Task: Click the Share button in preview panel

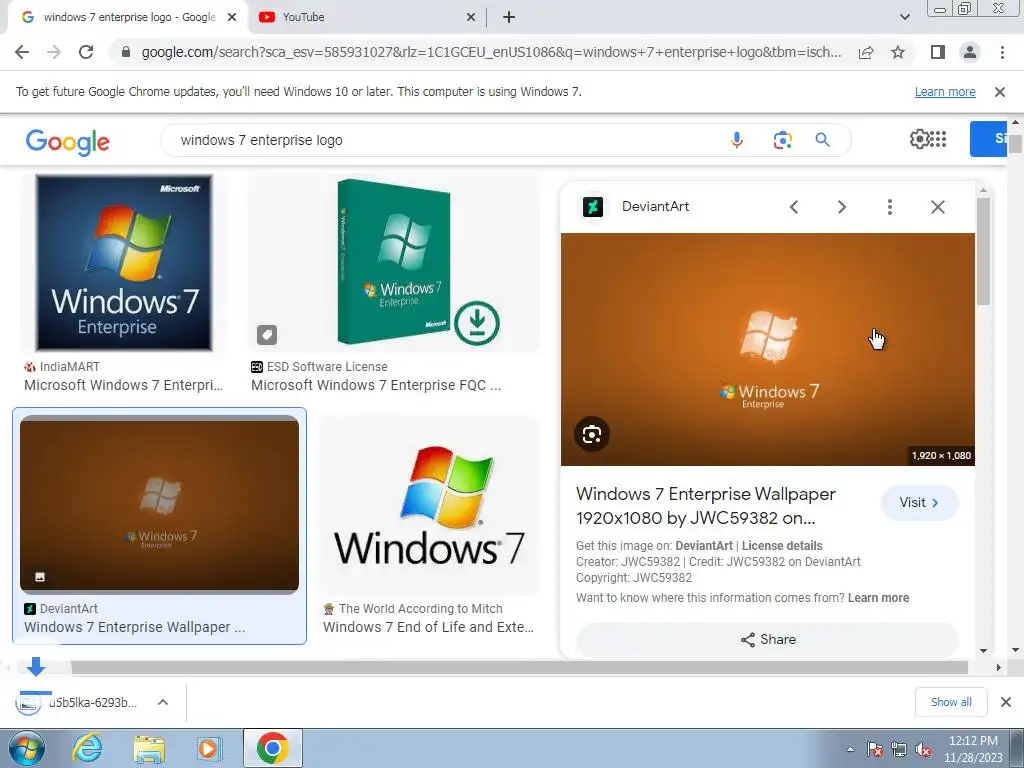Action: [x=767, y=639]
